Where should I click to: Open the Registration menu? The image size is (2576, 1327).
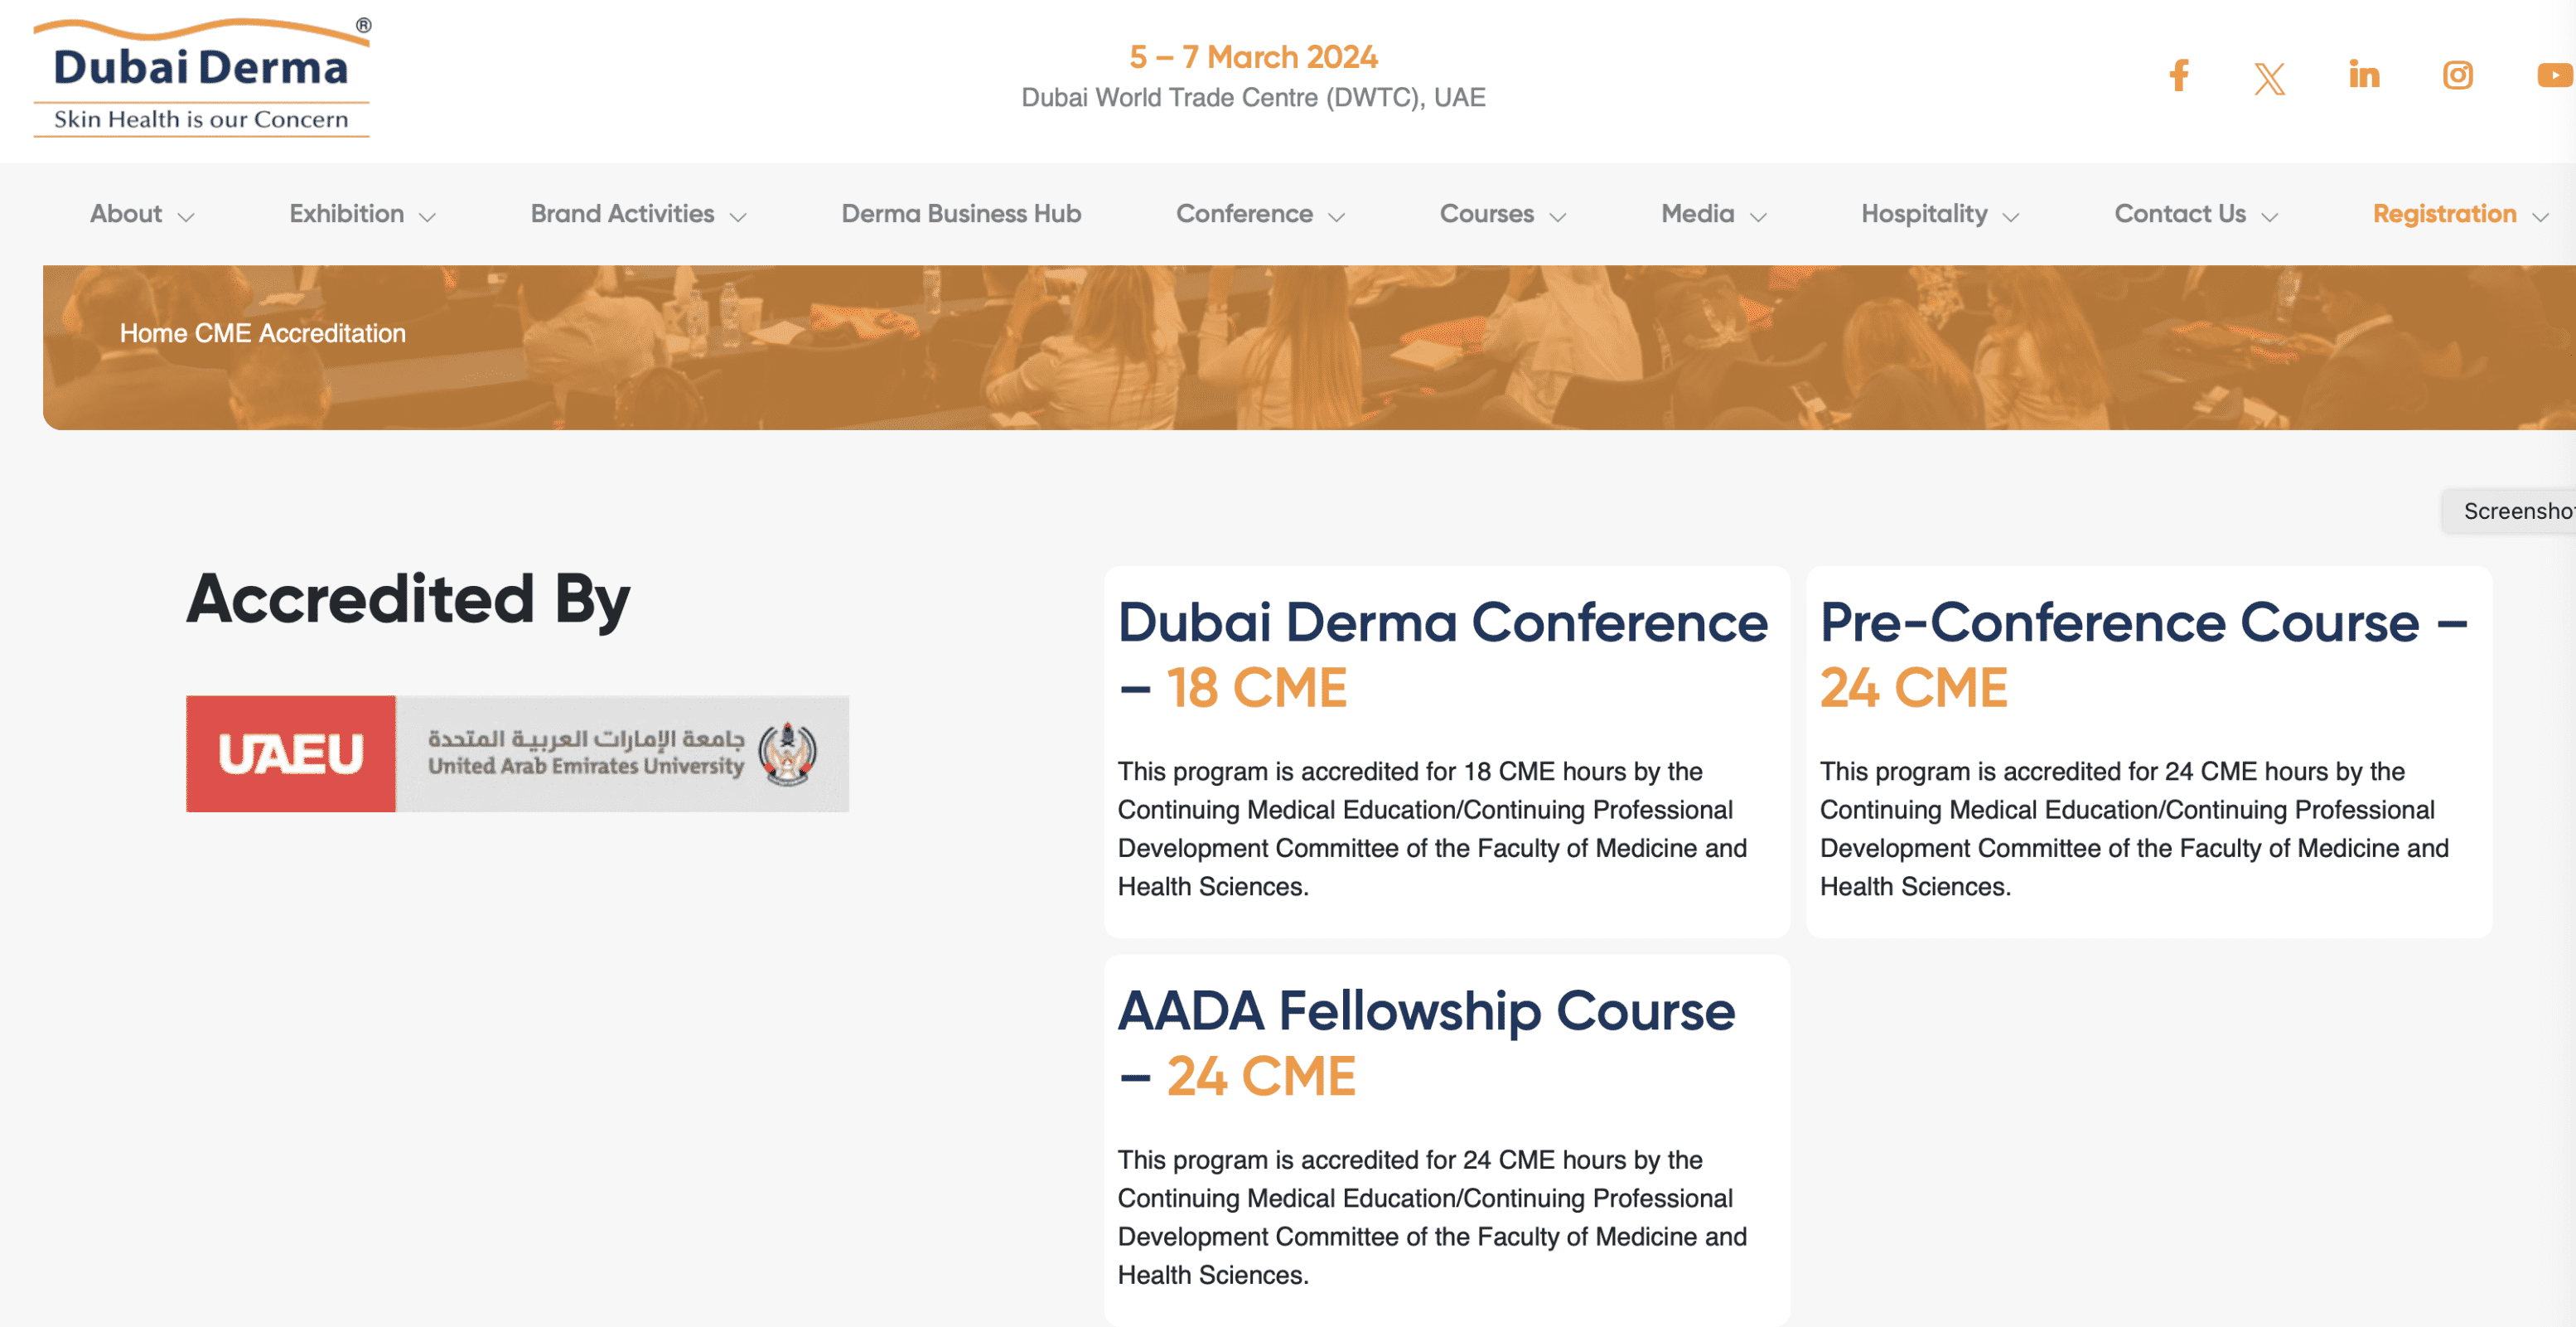click(2460, 214)
